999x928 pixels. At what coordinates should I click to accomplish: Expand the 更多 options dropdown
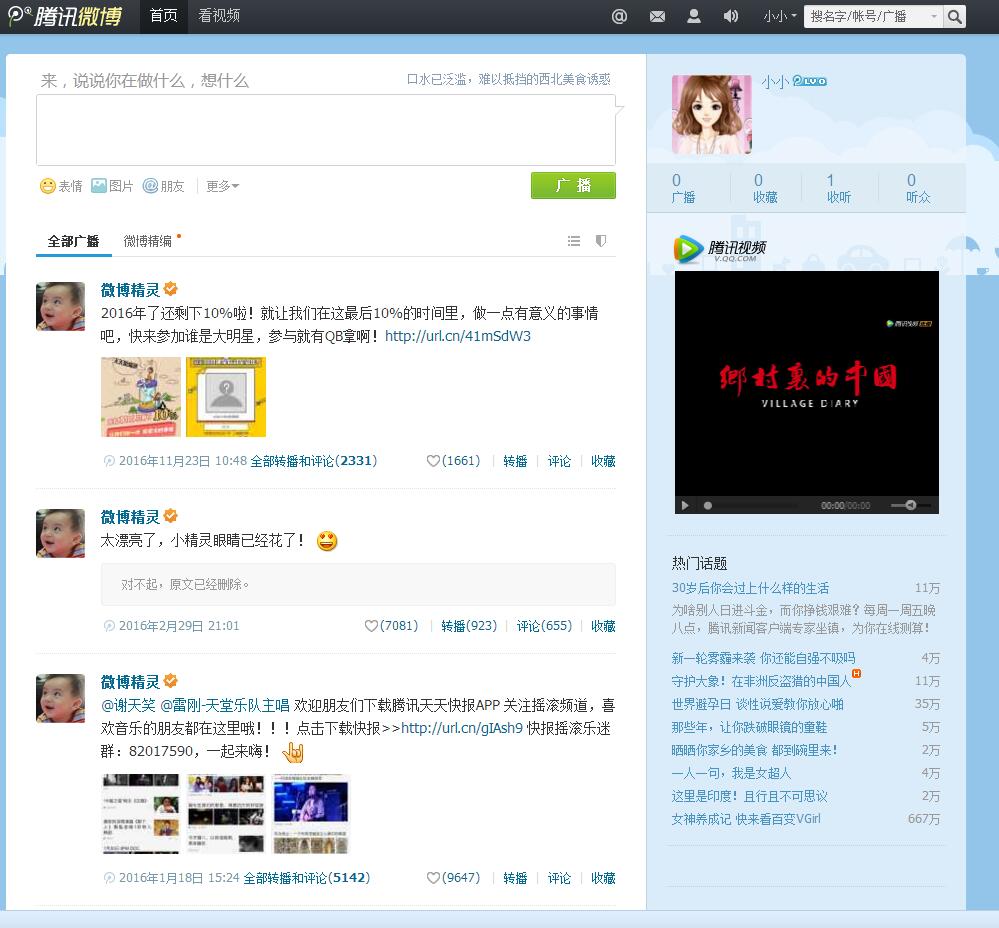222,186
